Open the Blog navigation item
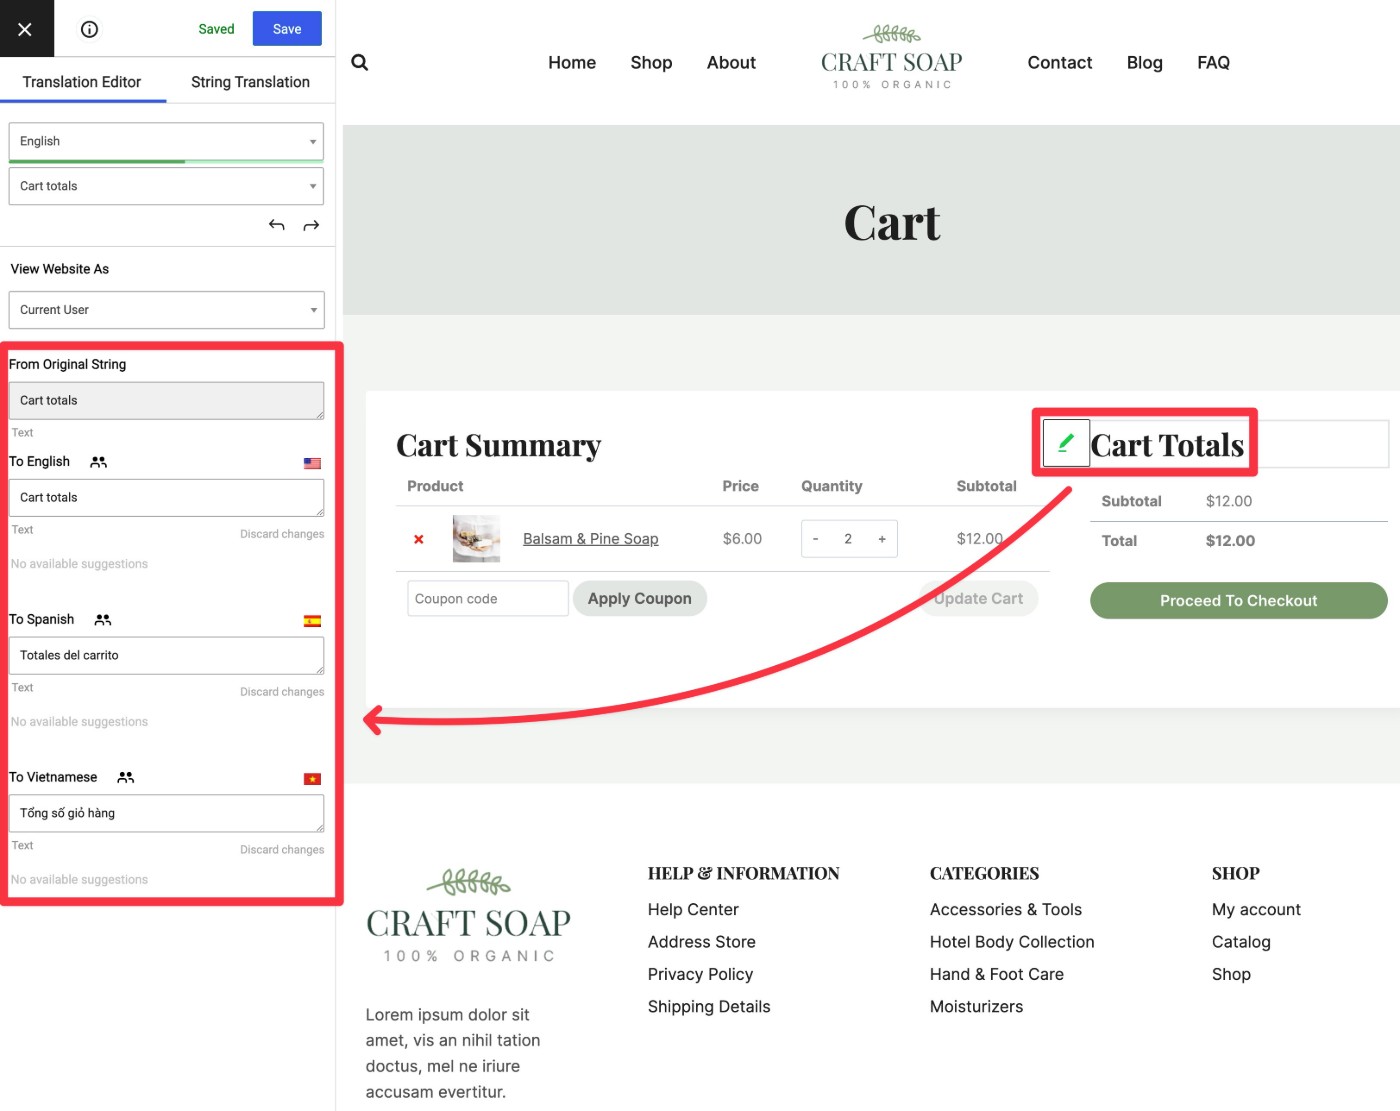The height and width of the screenshot is (1111, 1400). (1144, 62)
